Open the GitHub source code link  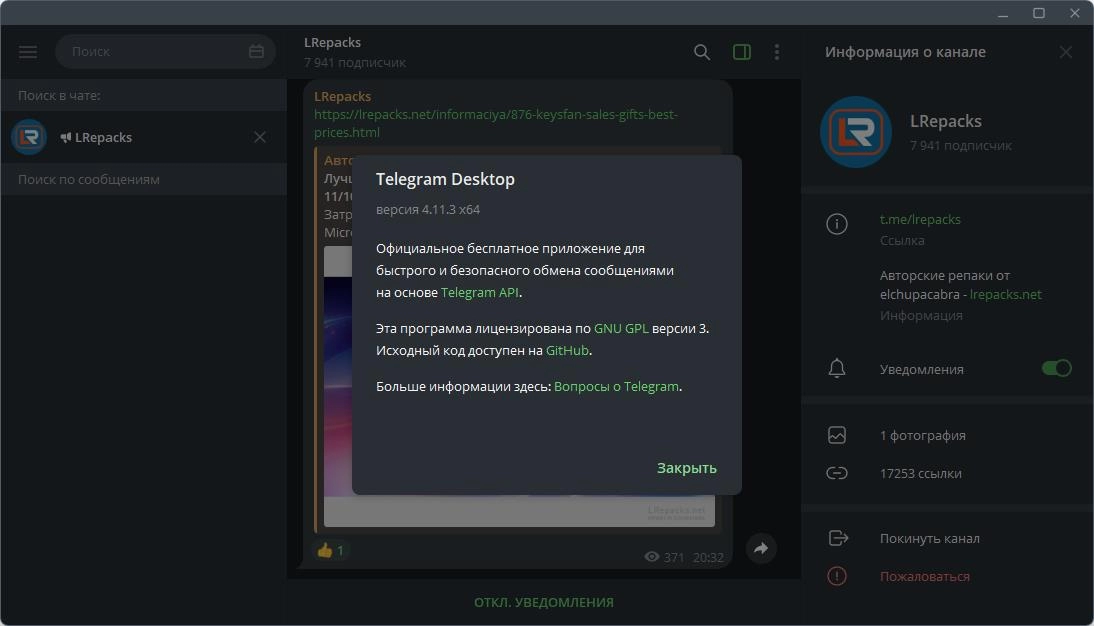(567, 350)
